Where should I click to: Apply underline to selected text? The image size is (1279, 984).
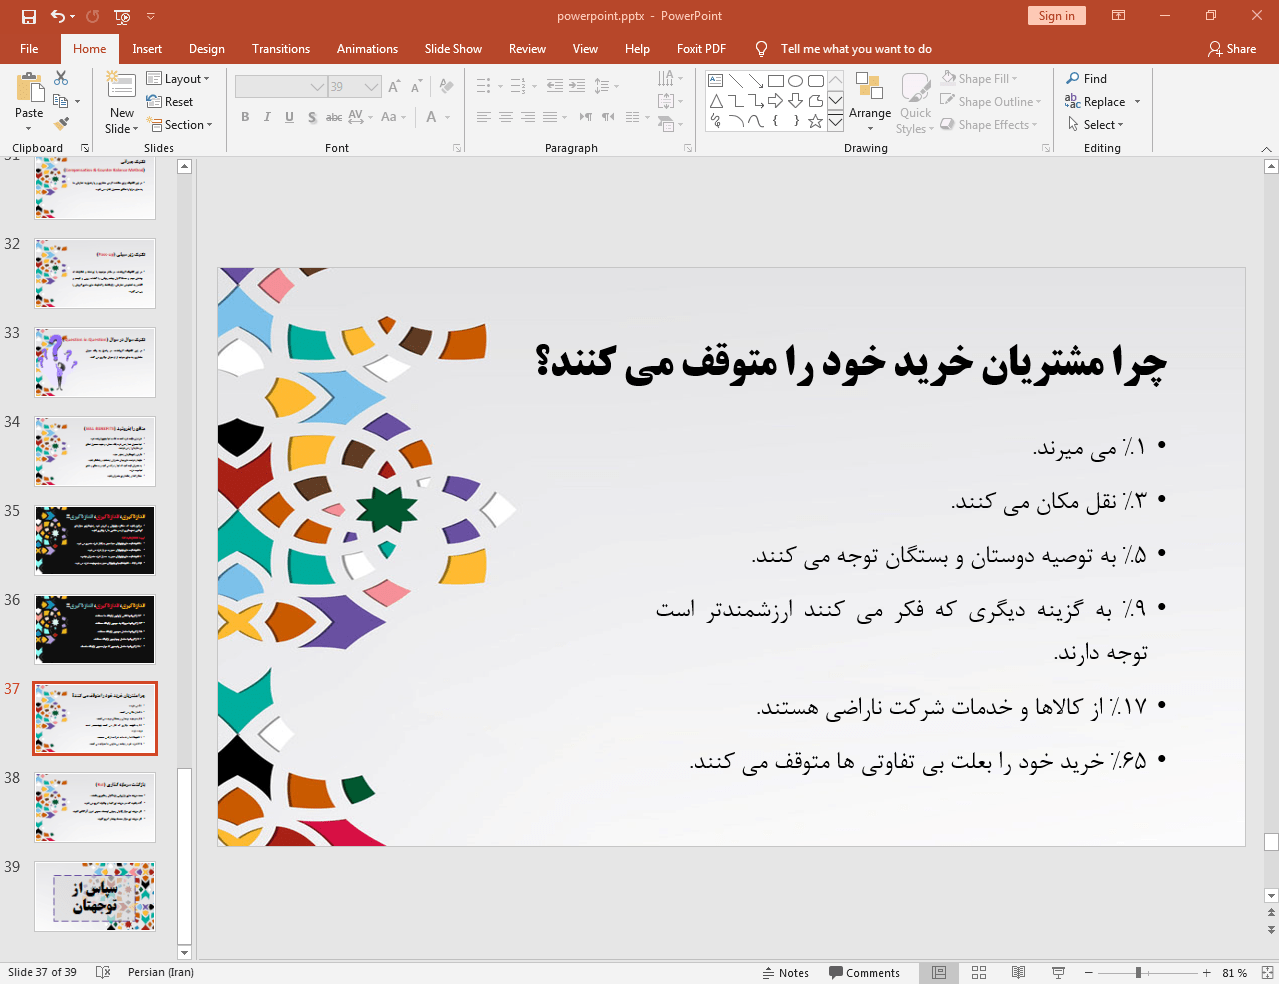(288, 117)
